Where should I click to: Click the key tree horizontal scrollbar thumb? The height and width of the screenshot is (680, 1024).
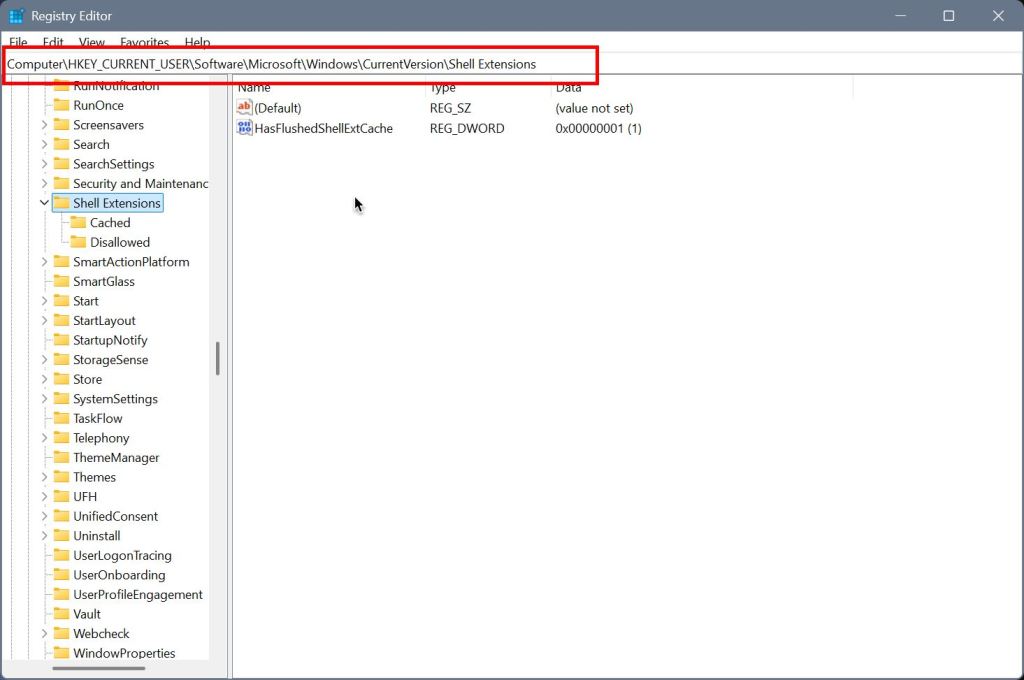pyautogui.click(x=99, y=668)
